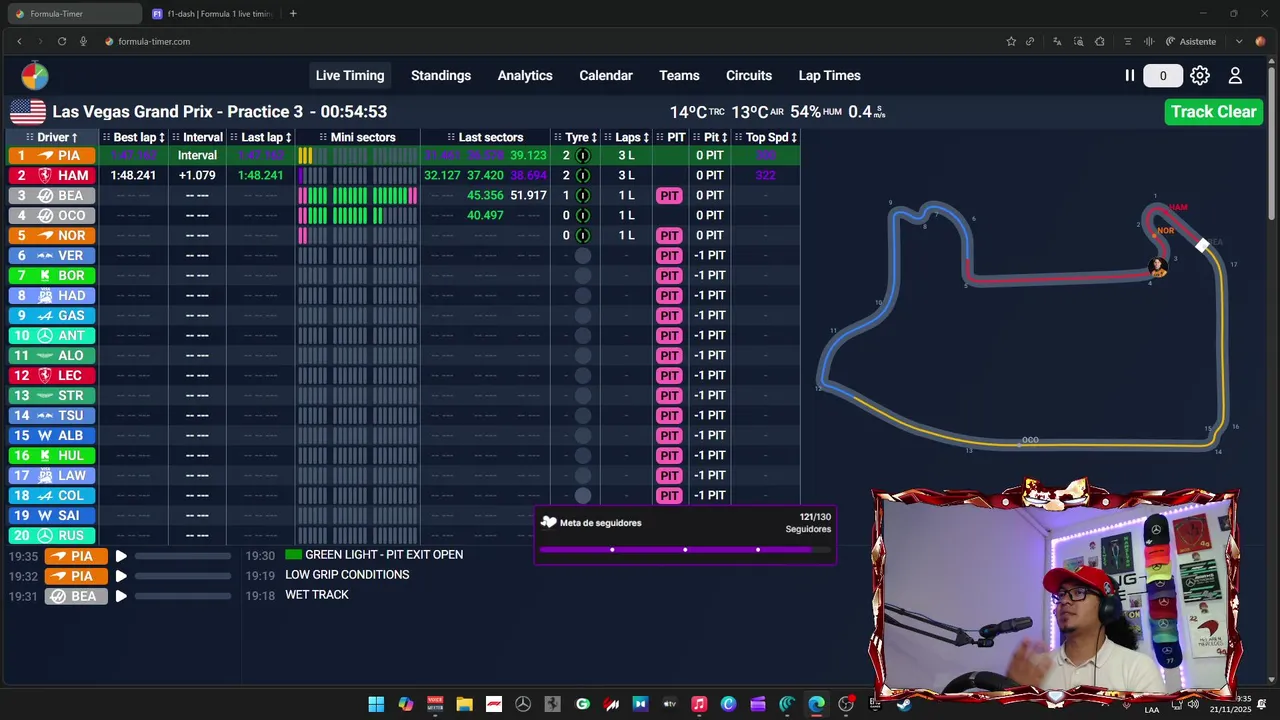
Task: Click the Formula-Timer stopwatch logo
Action: tap(35, 76)
